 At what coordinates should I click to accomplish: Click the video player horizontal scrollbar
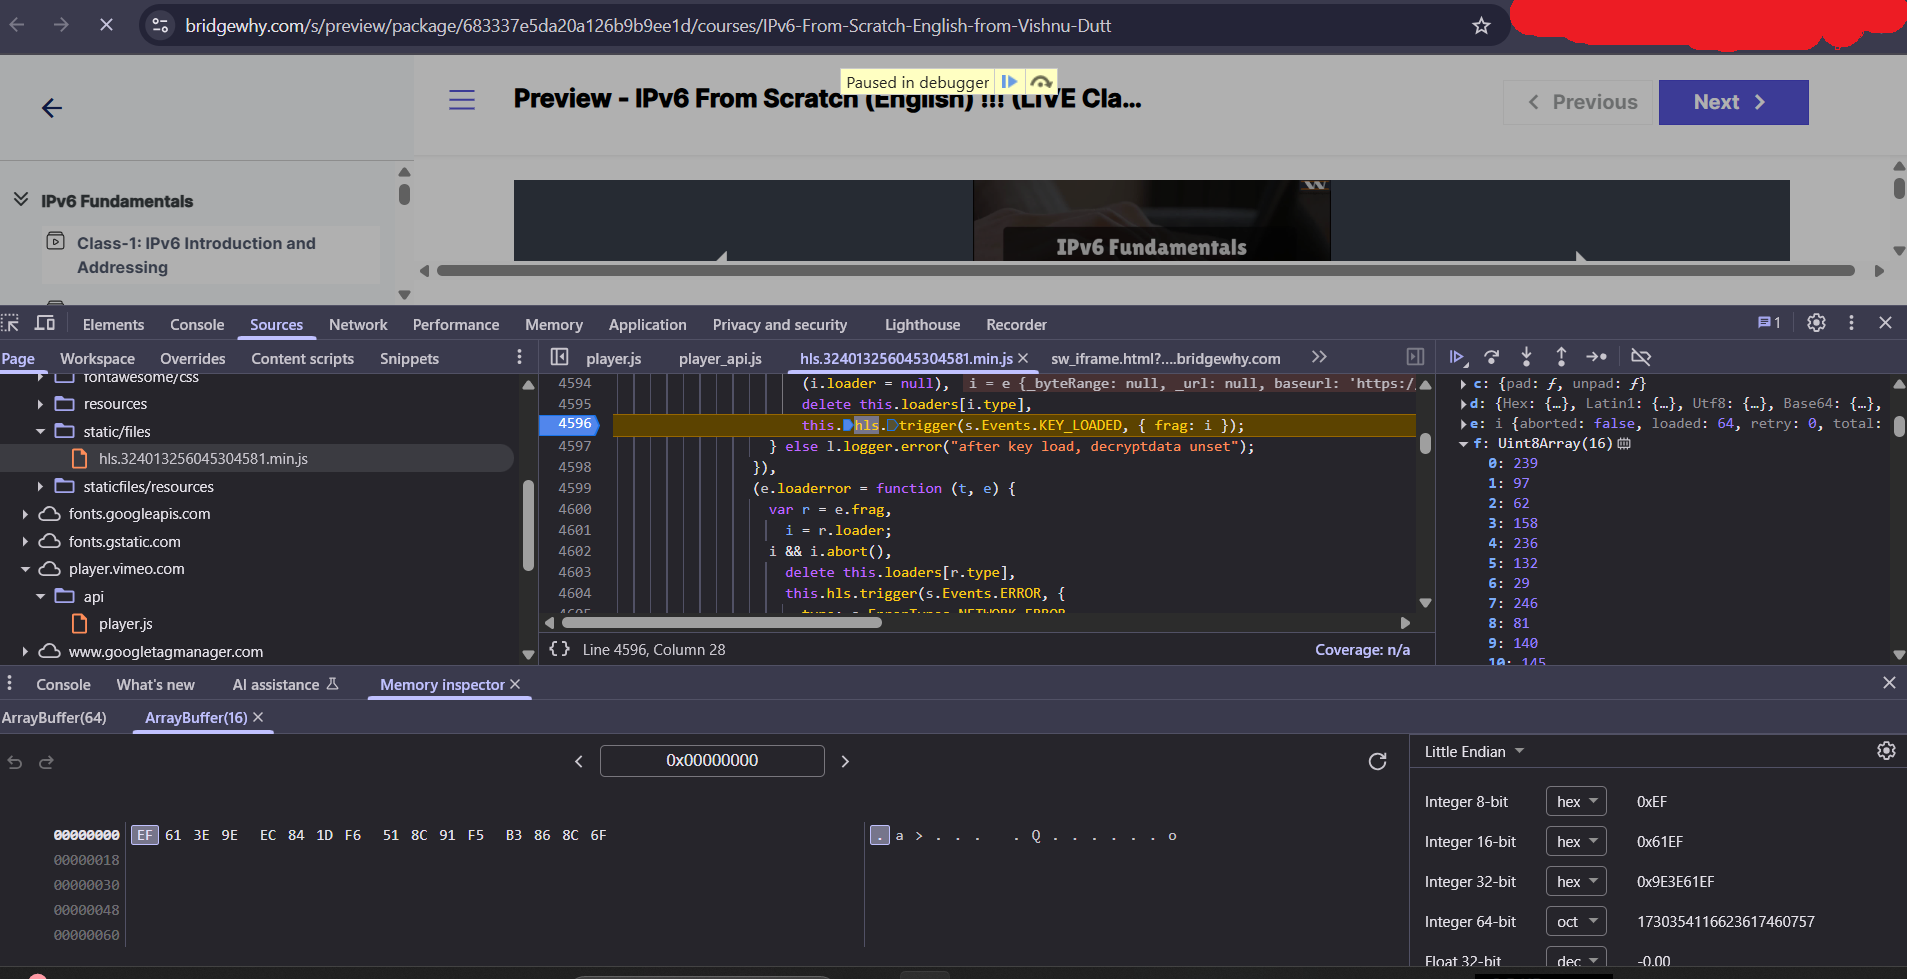click(1146, 271)
